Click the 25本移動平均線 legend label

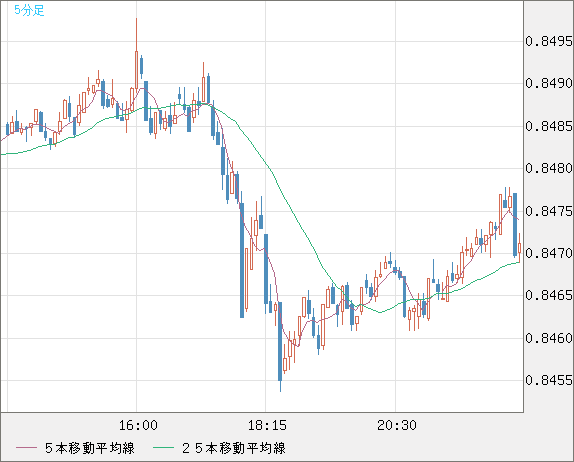click(x=234, y=448)
